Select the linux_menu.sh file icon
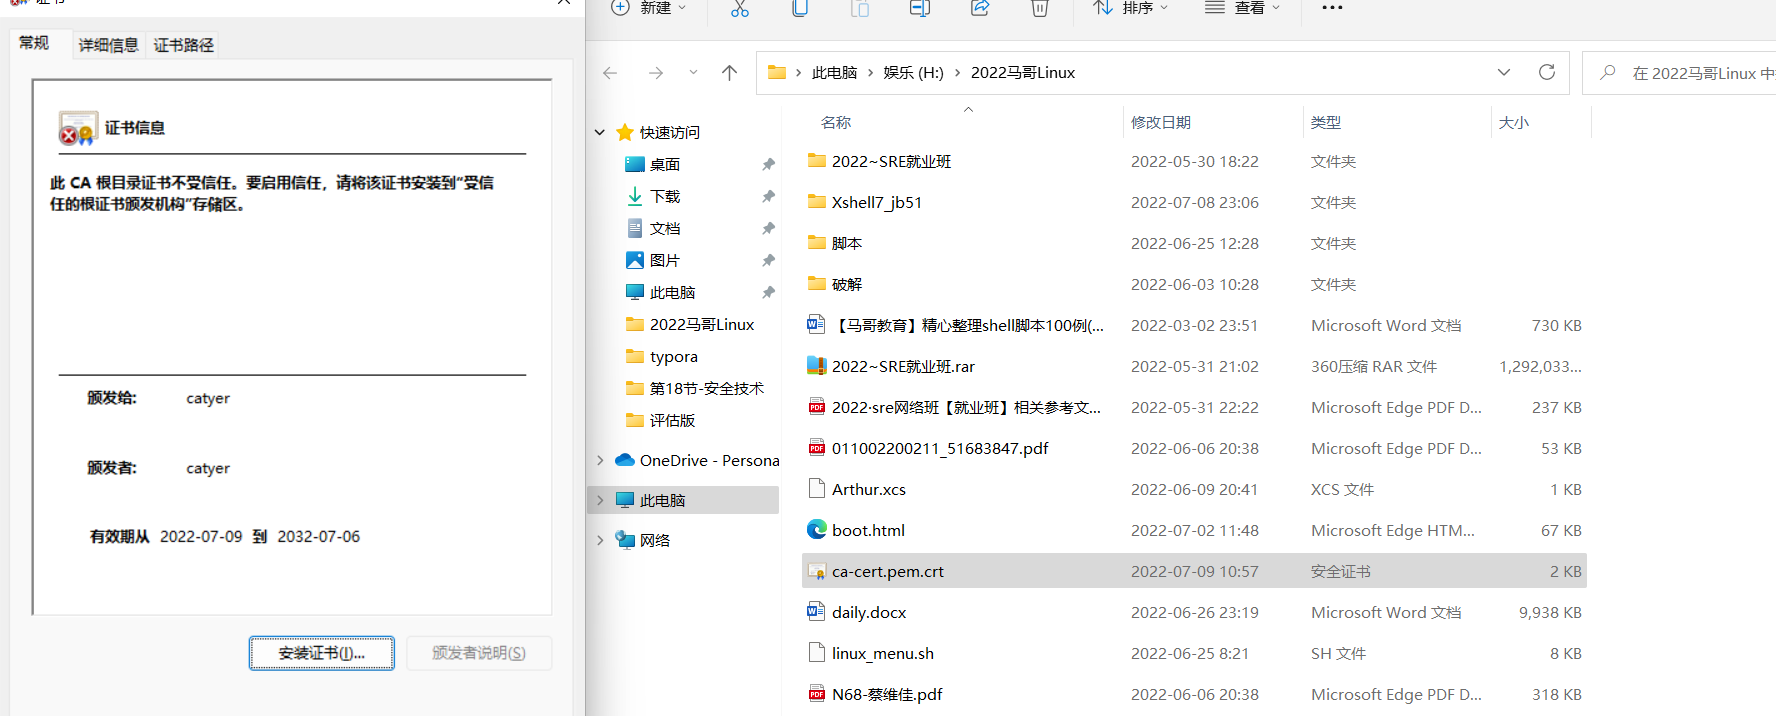Image resolution: width=1776 pixels, height=716 pixels. click(817, 653)
